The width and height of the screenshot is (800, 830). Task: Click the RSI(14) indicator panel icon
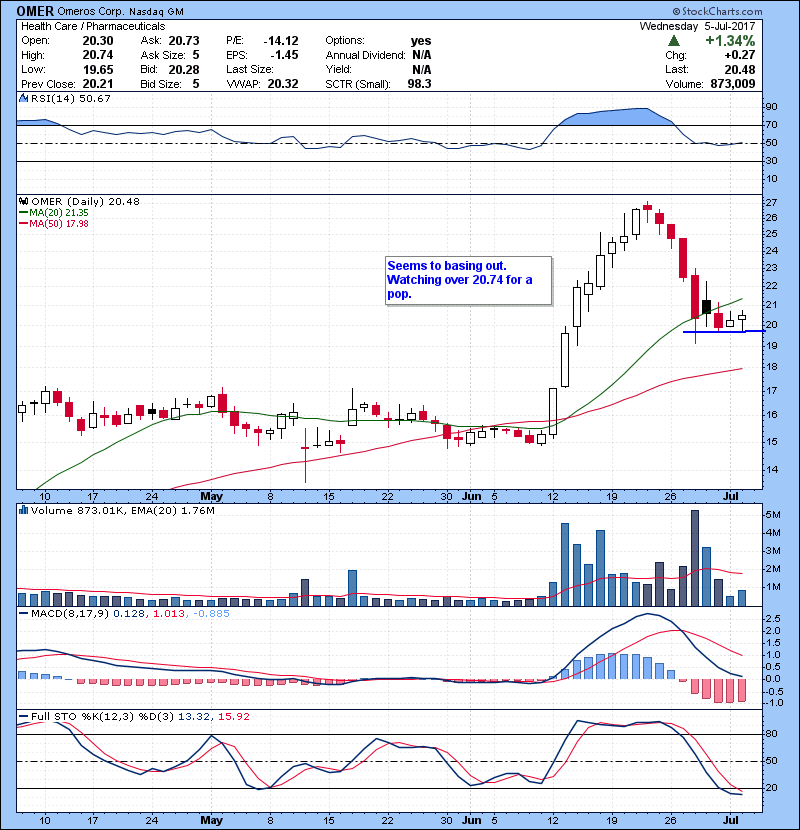23,98
